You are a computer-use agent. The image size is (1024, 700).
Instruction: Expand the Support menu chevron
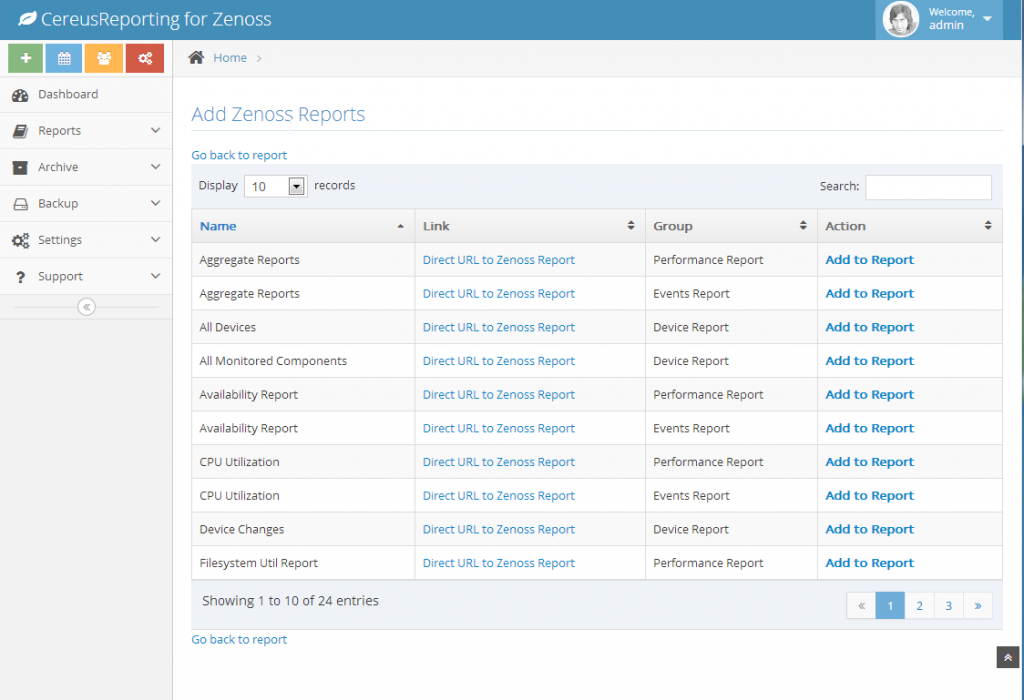coord(155,276)
